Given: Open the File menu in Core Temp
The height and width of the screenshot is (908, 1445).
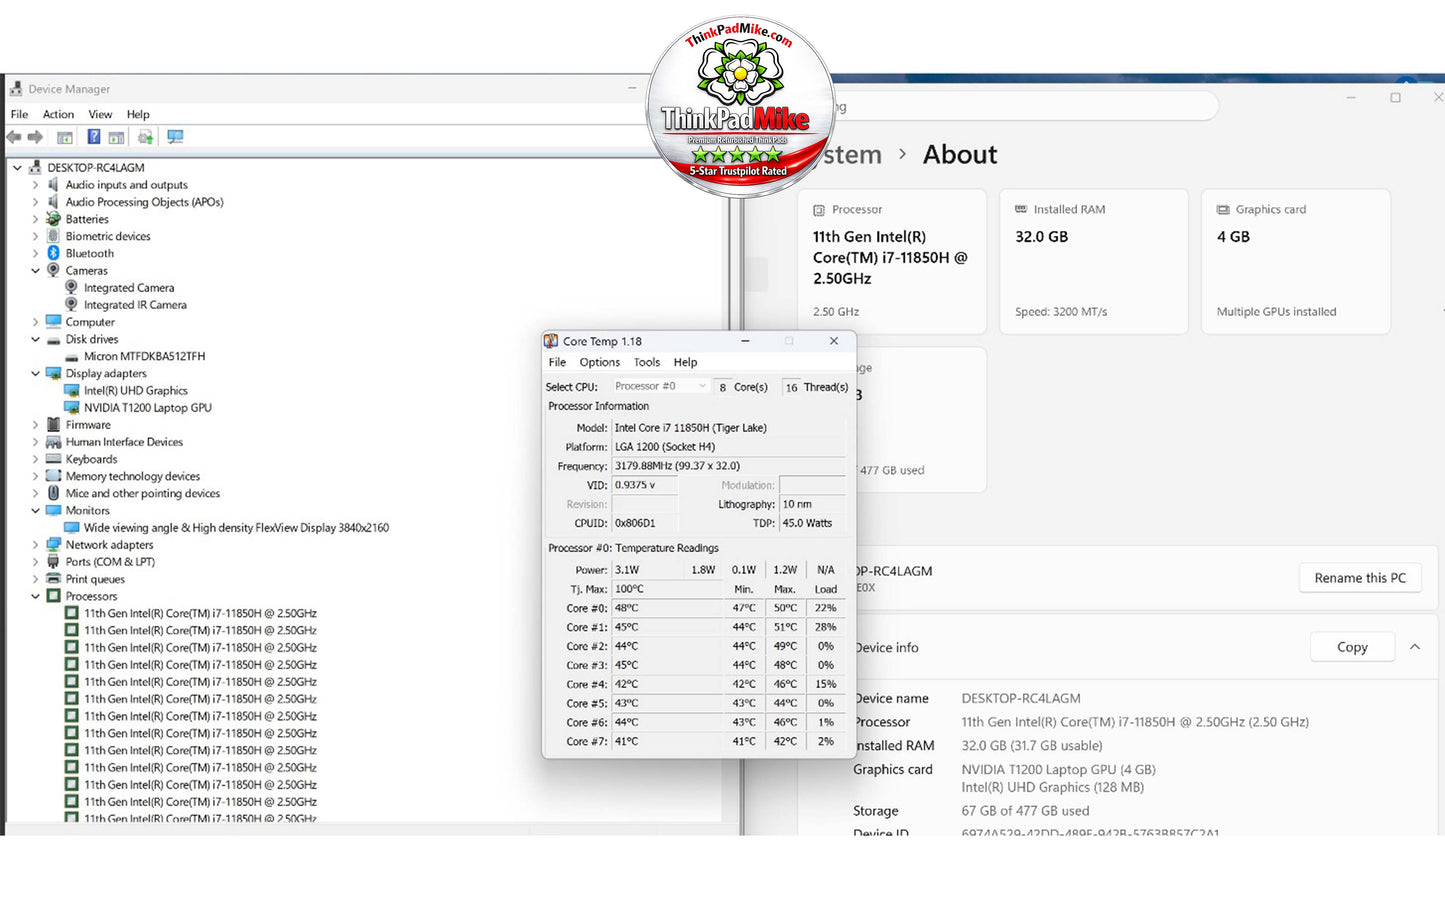Looking at the screenshot, I should [x=557, y=362].
